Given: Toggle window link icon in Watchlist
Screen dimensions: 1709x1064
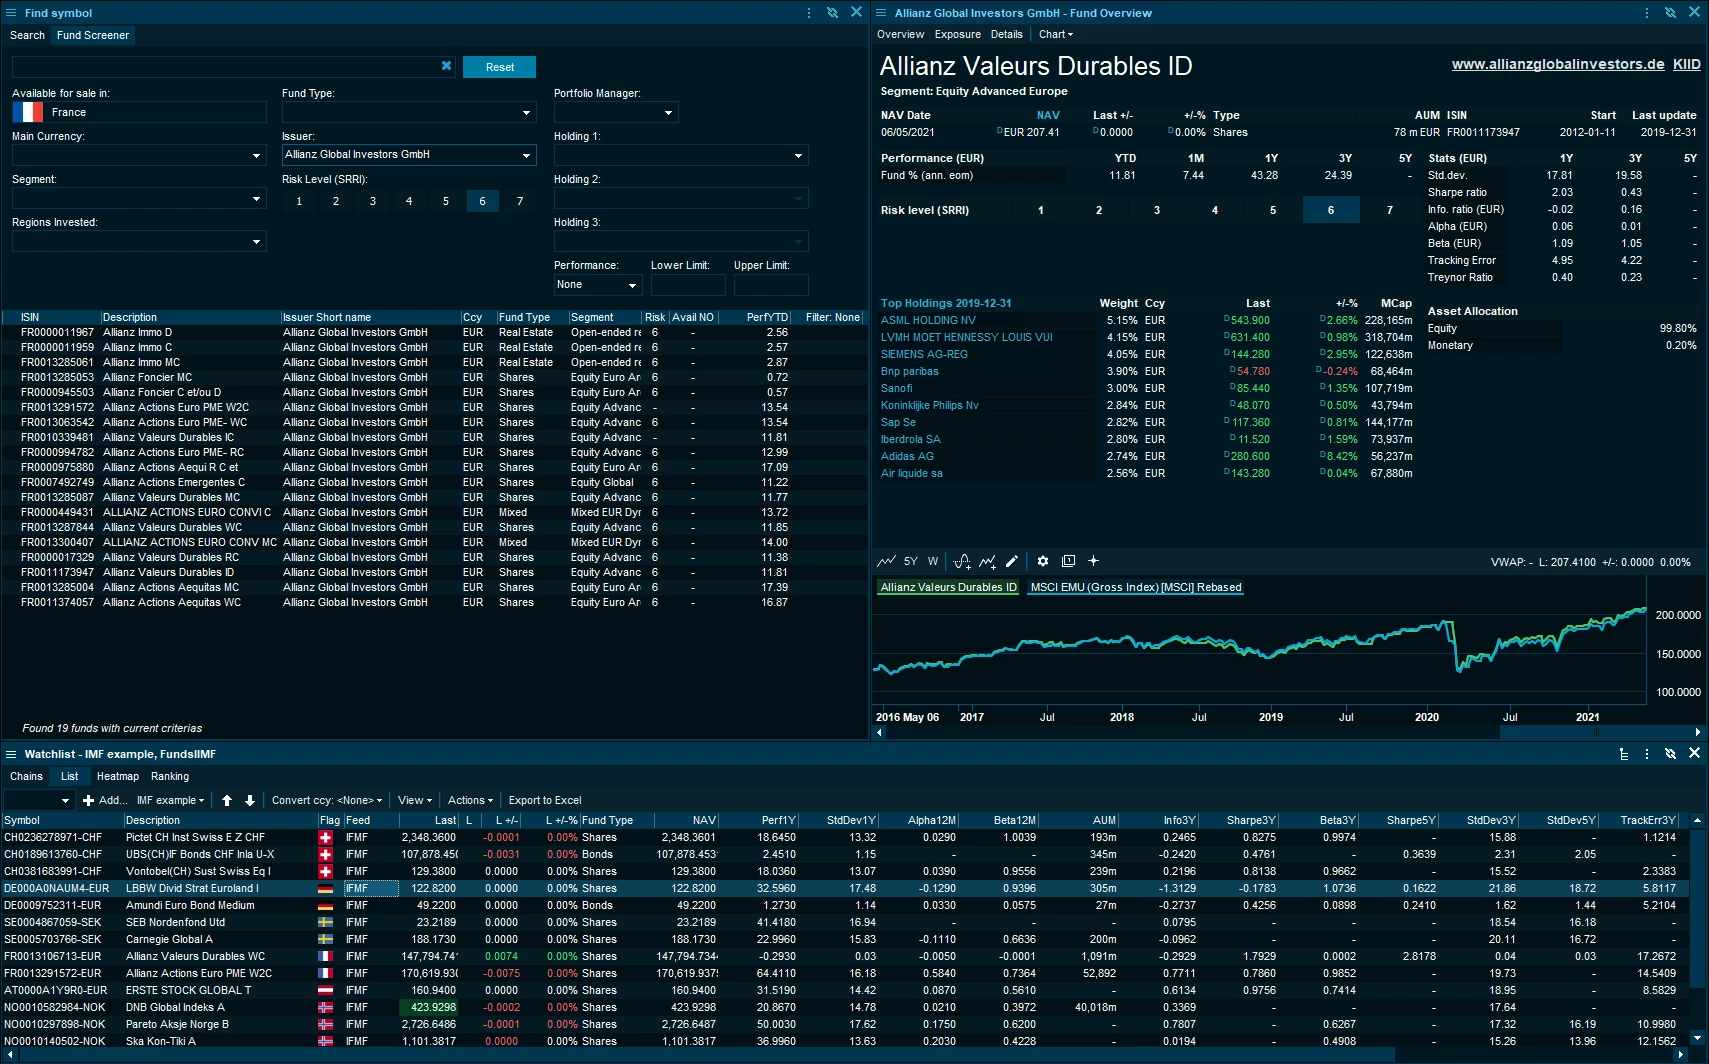Looking at the screenshot, I should tap(1670, 754).
